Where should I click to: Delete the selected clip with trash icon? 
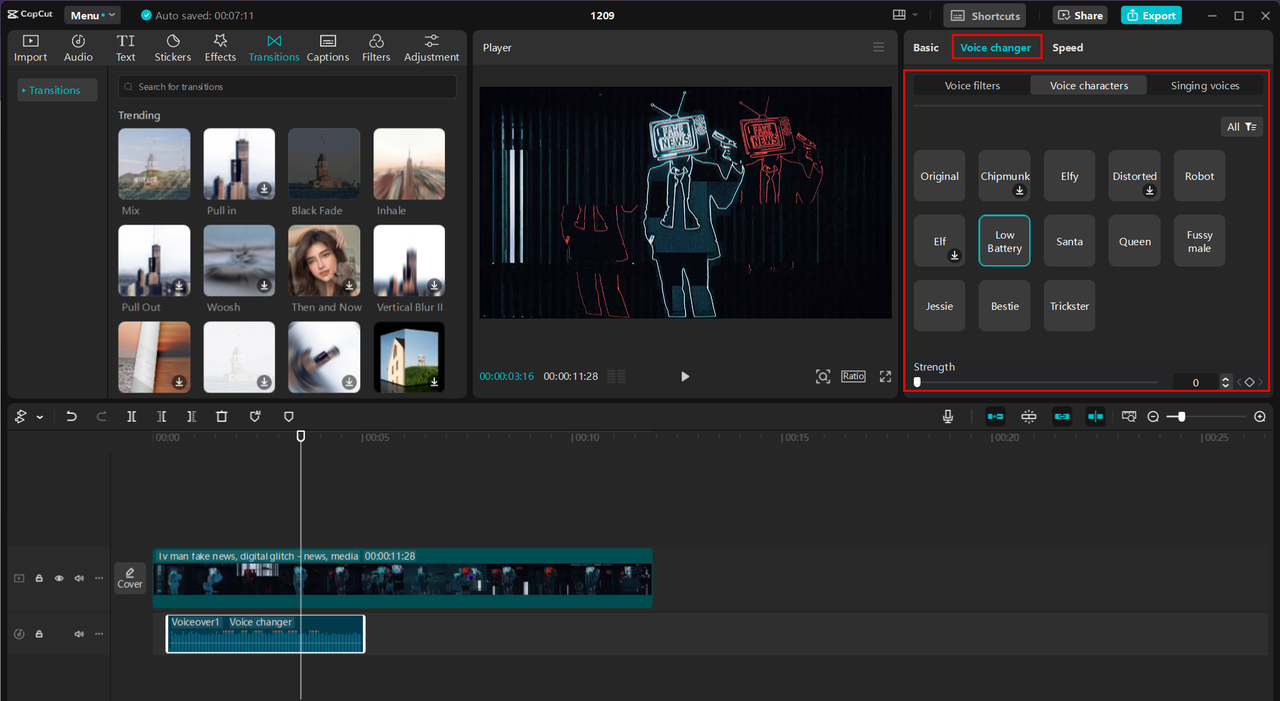click(x=222, y=416)
